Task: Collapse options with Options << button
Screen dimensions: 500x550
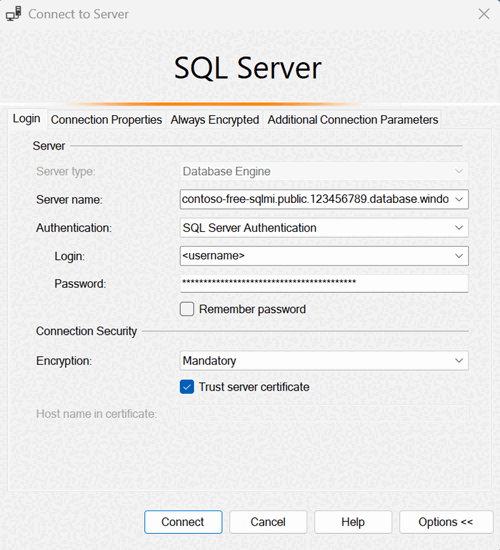Action: [446, 522]
